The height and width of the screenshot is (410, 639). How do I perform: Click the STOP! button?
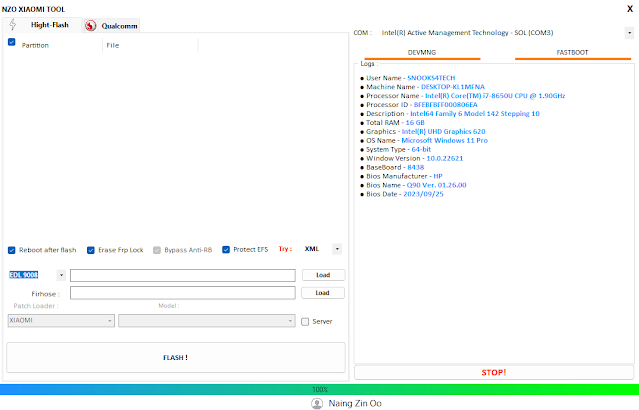click(494, 373)
